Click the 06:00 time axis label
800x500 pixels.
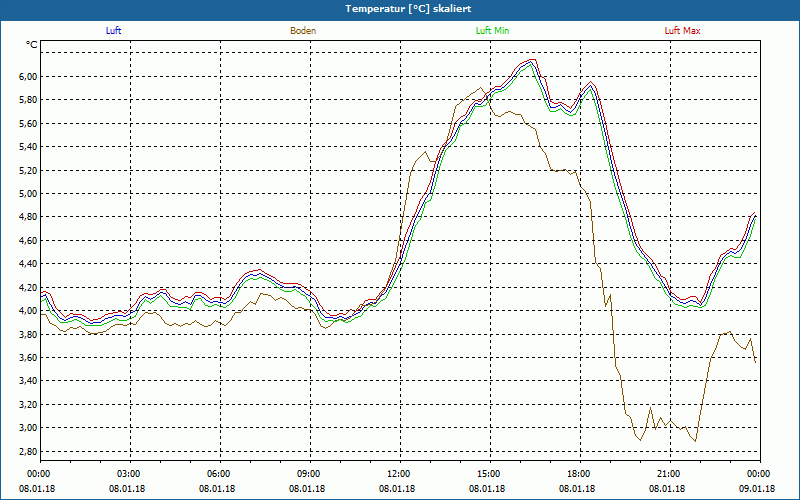coord(220,474)
